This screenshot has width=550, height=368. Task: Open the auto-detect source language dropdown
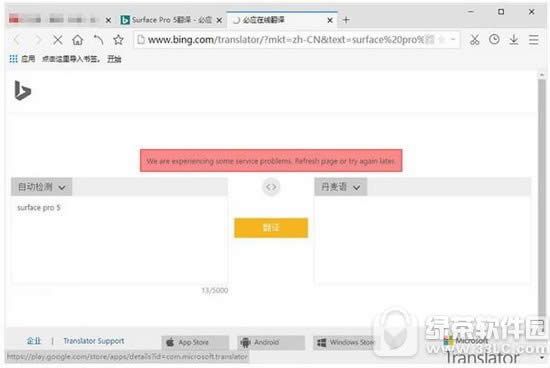[41, 187]
